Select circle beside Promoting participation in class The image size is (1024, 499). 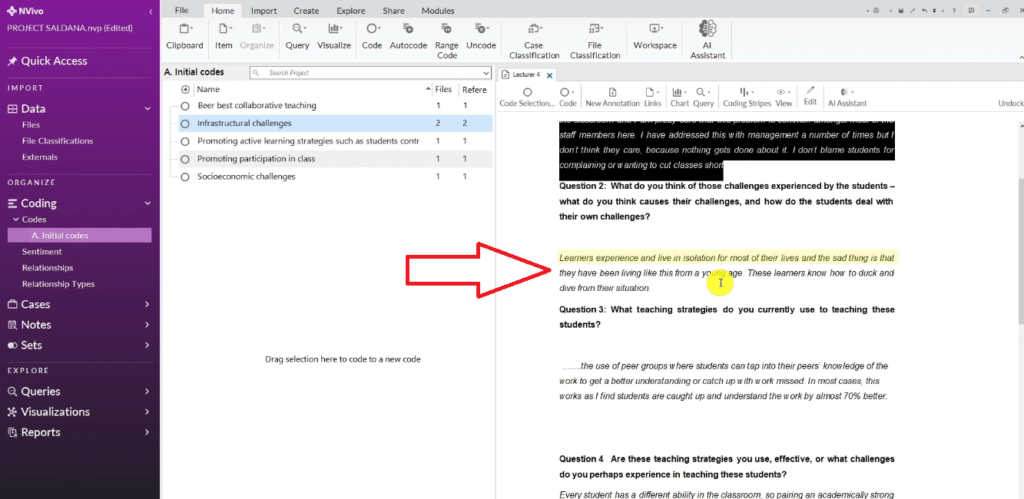coord(185,159)
